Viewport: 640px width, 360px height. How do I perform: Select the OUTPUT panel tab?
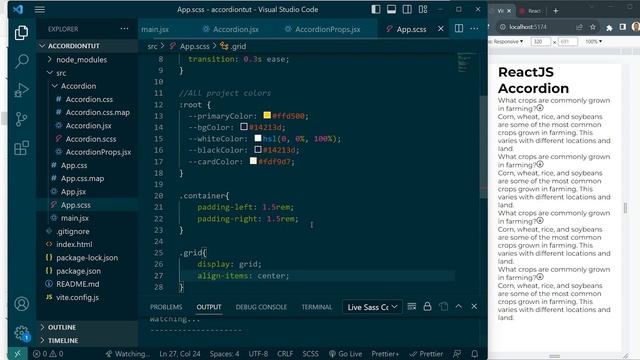[x=209, y=307]
